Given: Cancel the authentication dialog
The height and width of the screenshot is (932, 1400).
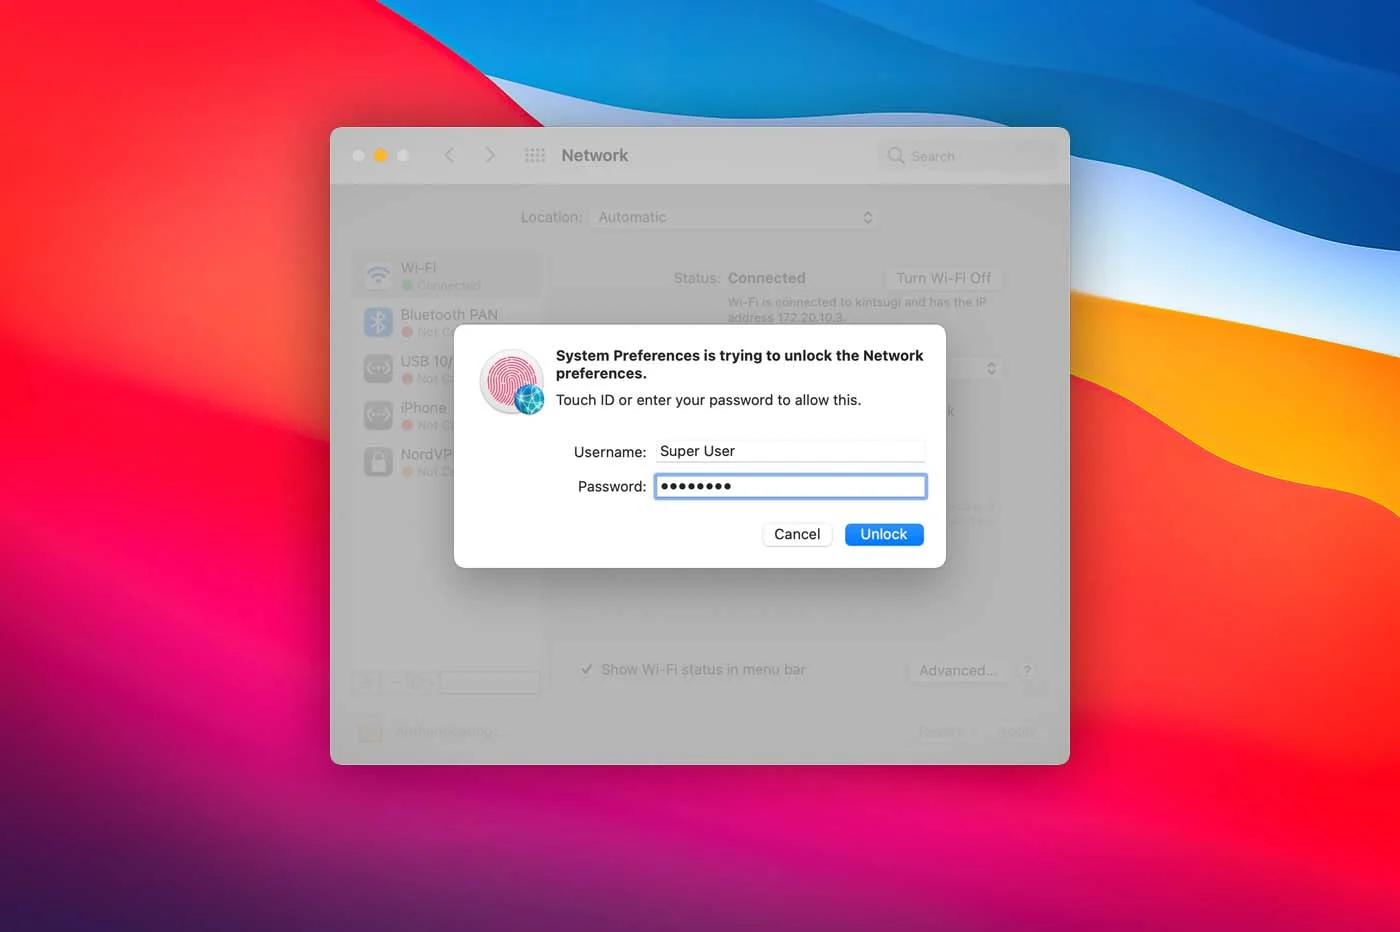Looking at the screenshot, I should coord(797,534).
